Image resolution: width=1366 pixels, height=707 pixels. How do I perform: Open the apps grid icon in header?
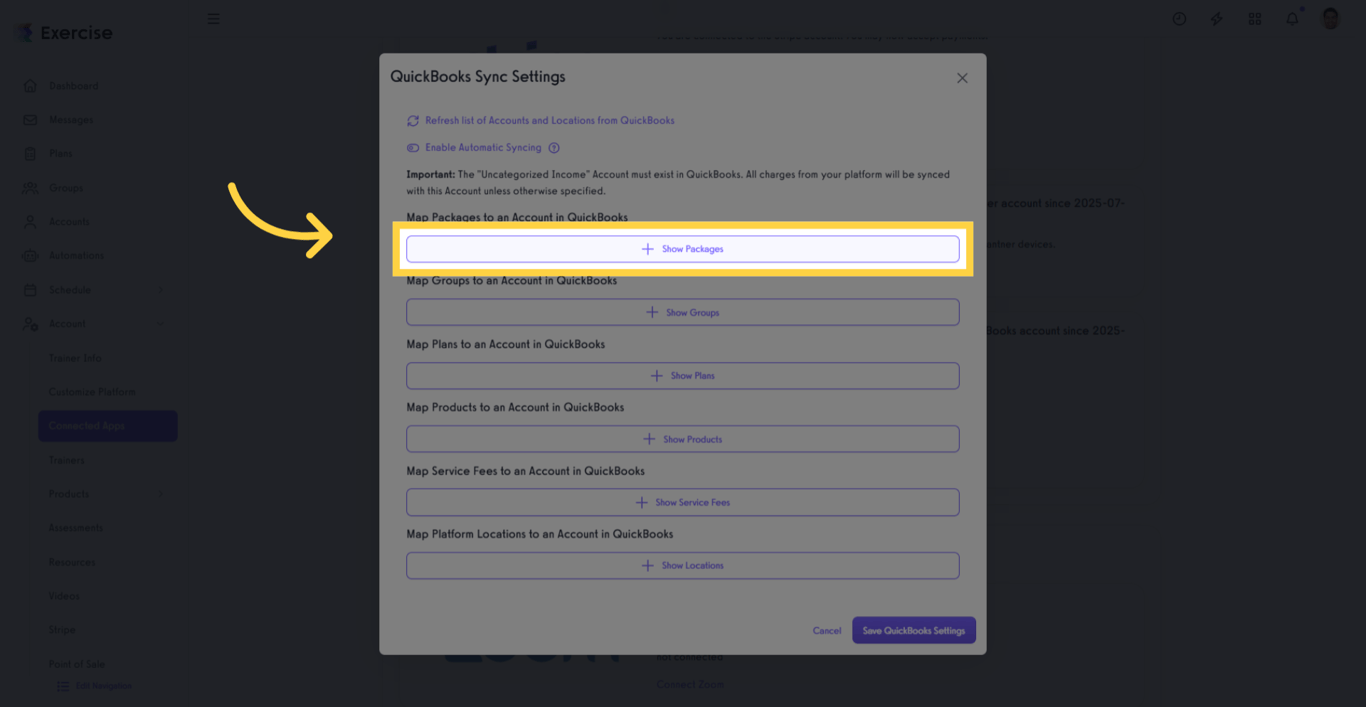pyautogui.click(x=1255, y=19)
